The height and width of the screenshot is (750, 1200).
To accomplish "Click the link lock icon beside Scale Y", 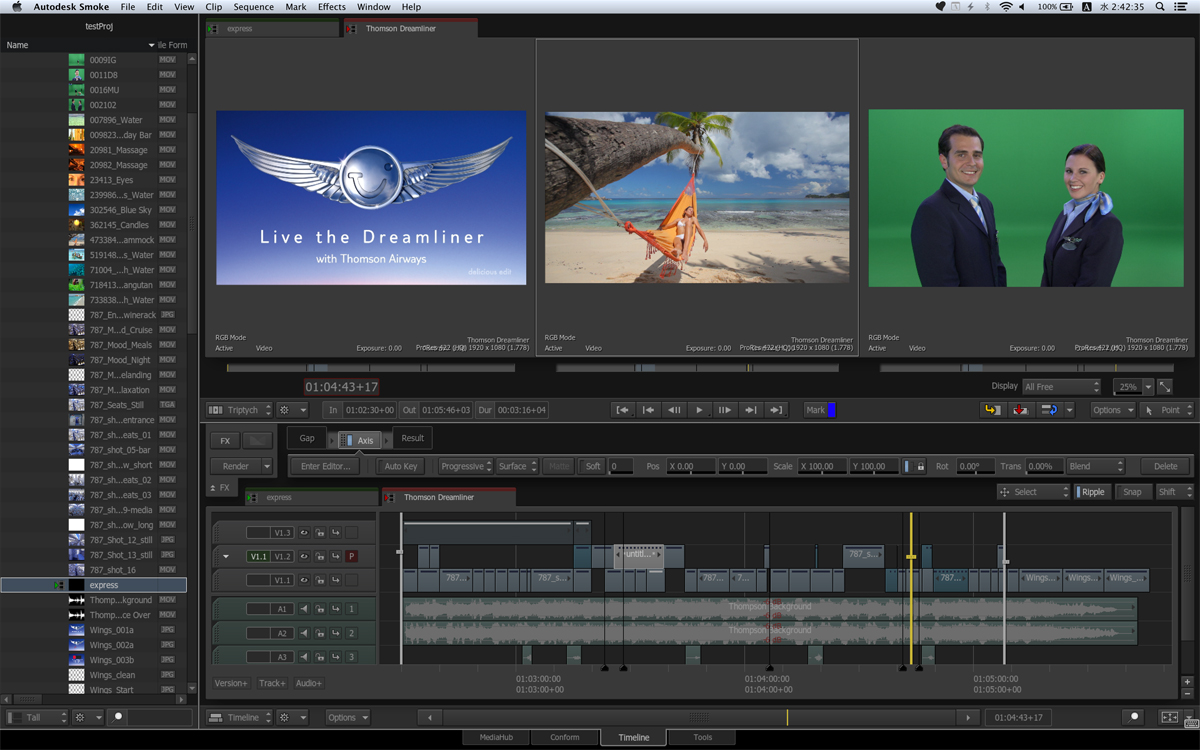I will coord(914,466).
